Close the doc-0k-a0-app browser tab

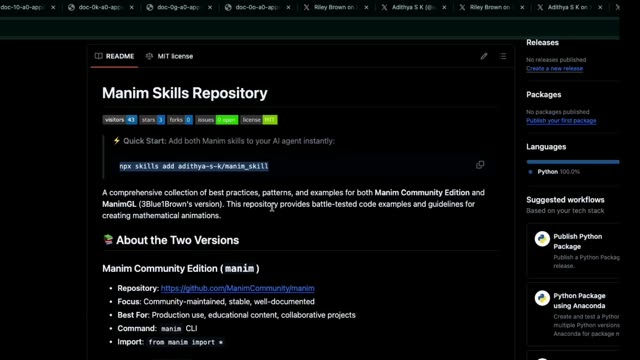click(x=131, y=7)
